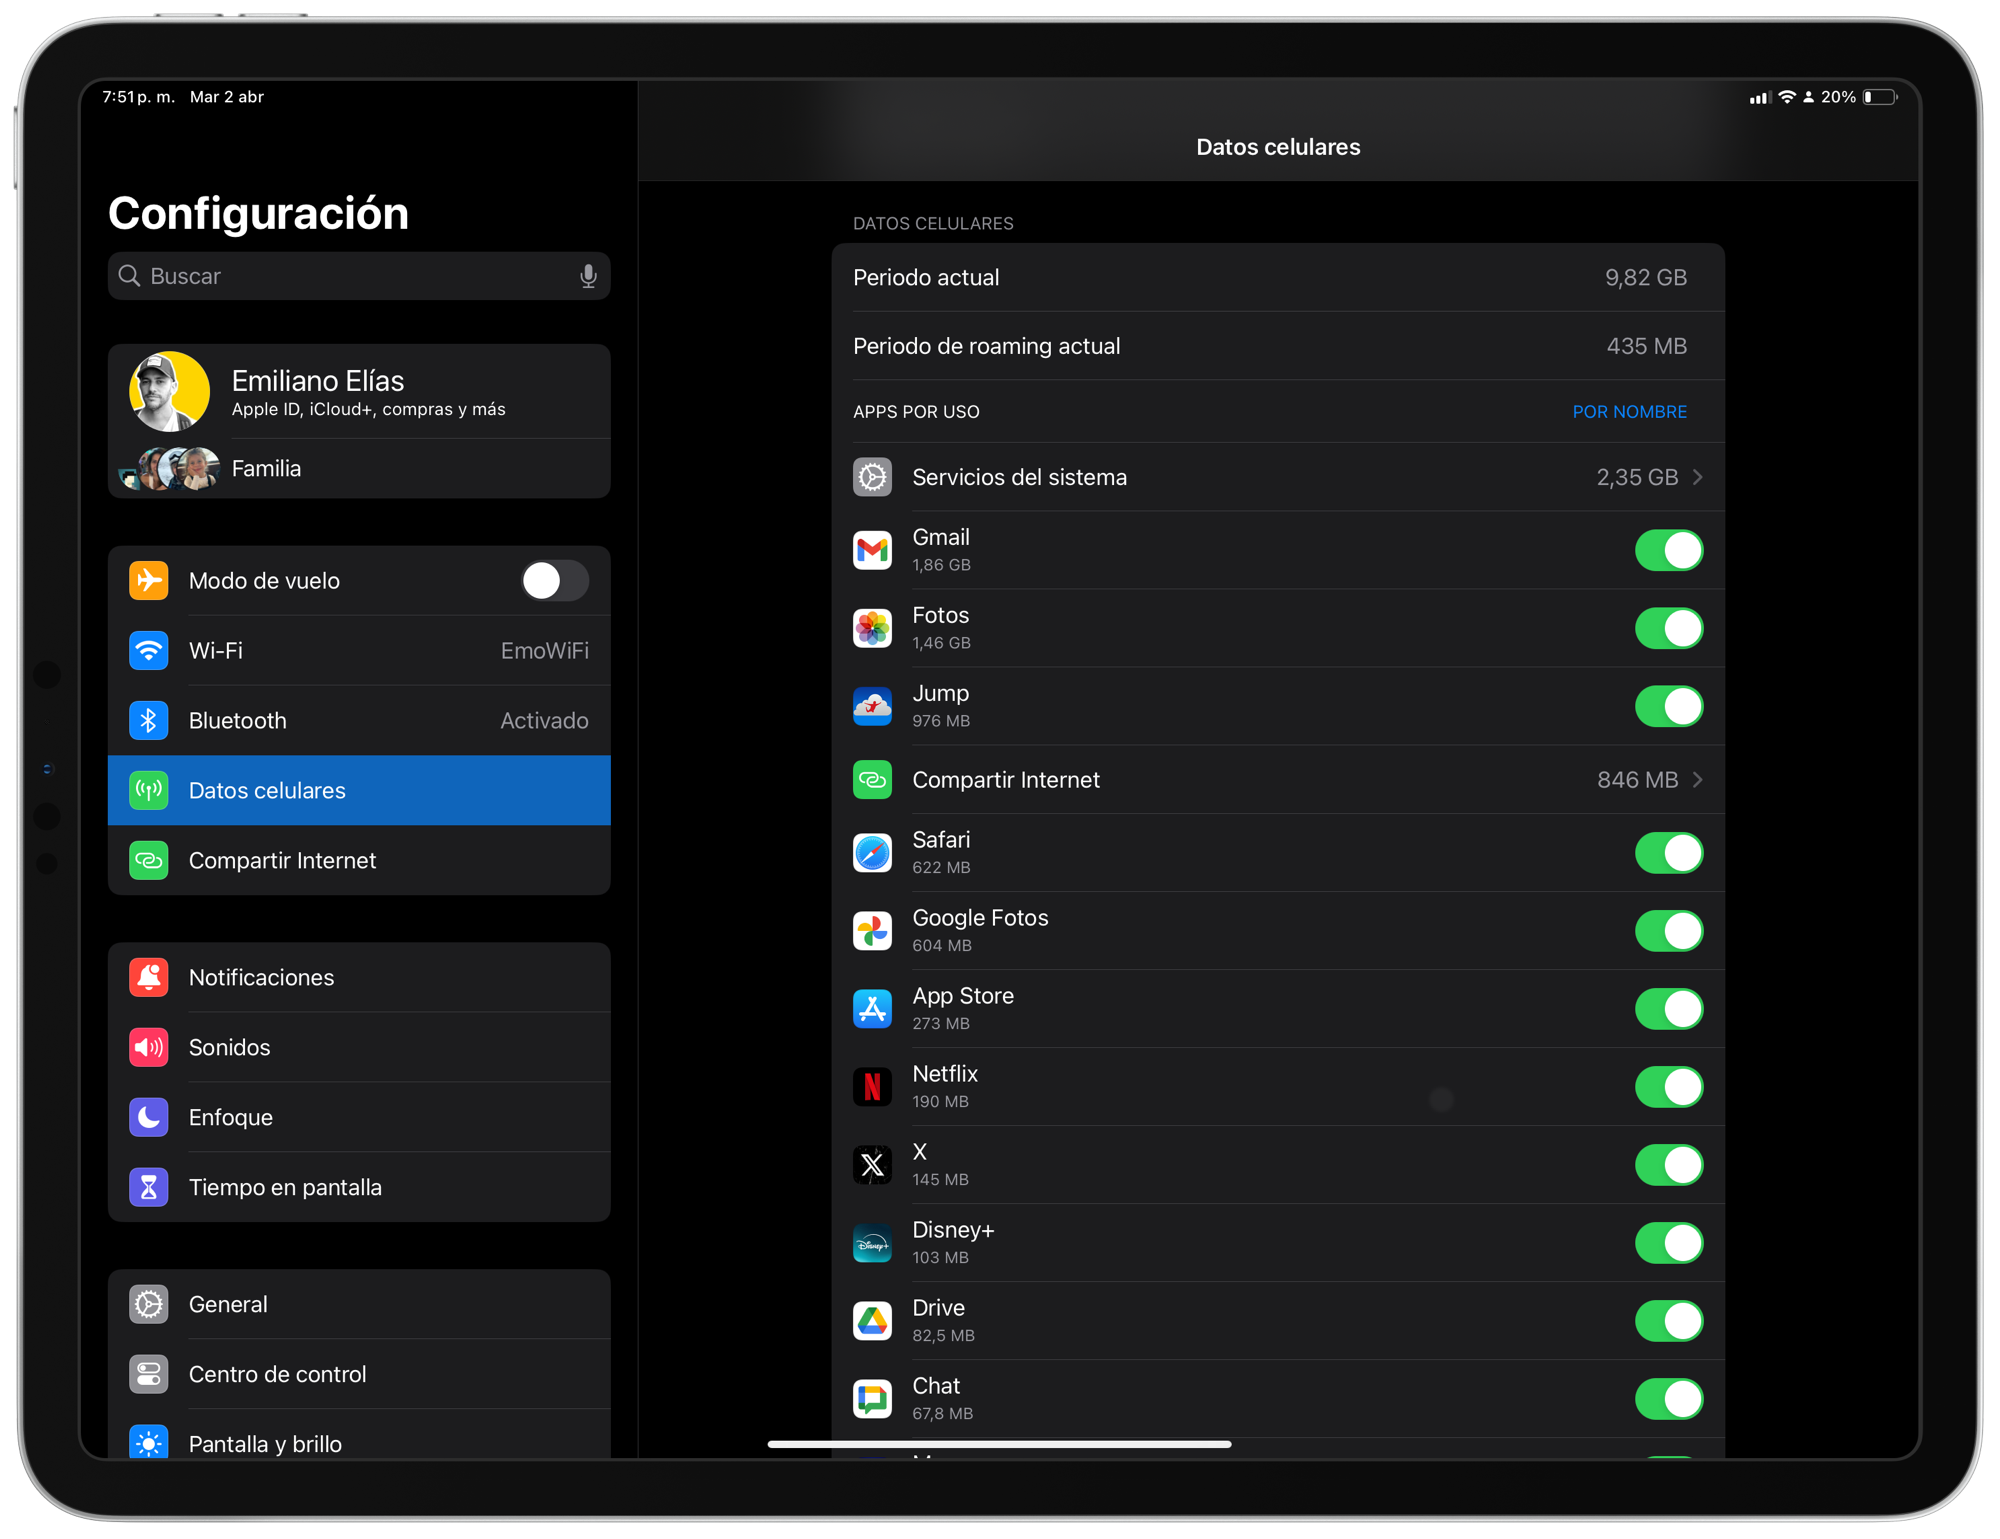Tap the Safari compass icon
2000x1539 pixels.
[872, 853]
